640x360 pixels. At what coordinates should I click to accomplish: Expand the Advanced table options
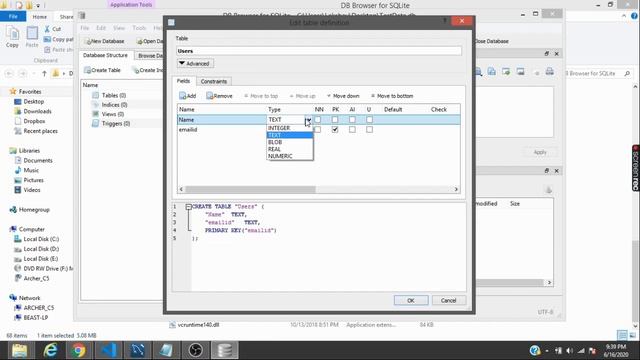pos(195,64)
